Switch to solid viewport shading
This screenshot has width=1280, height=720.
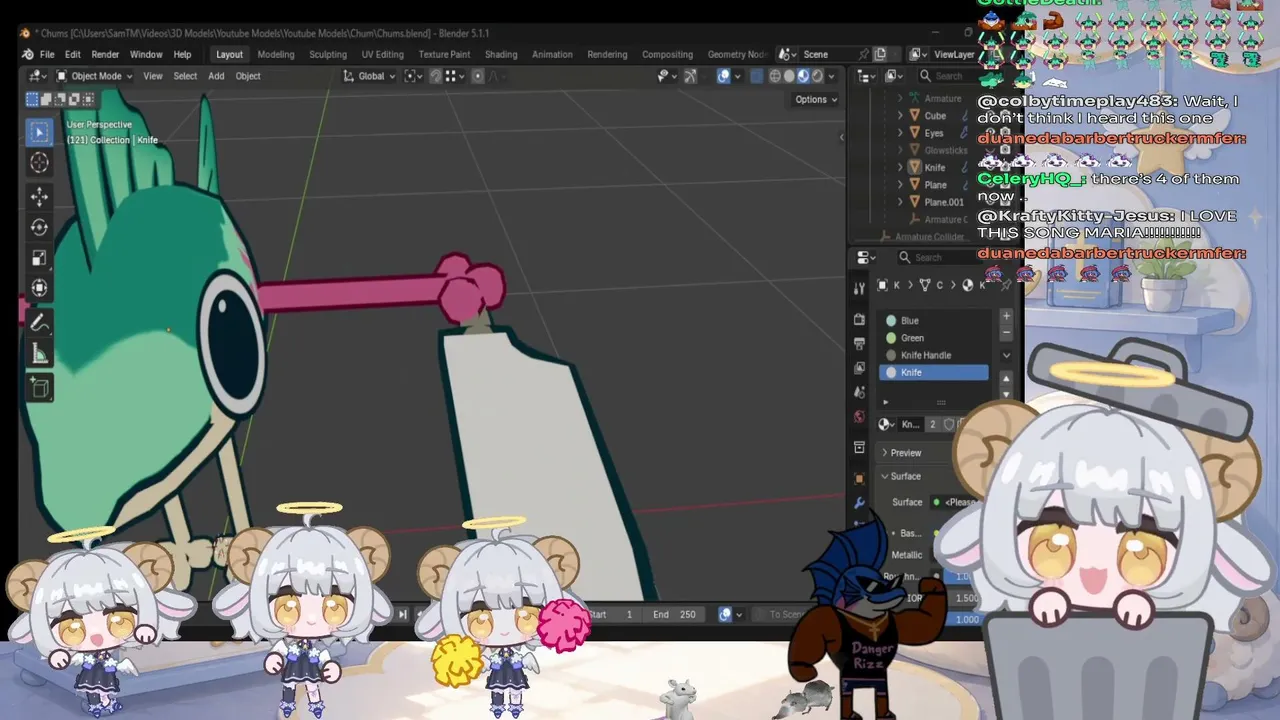tap(789, 76)
